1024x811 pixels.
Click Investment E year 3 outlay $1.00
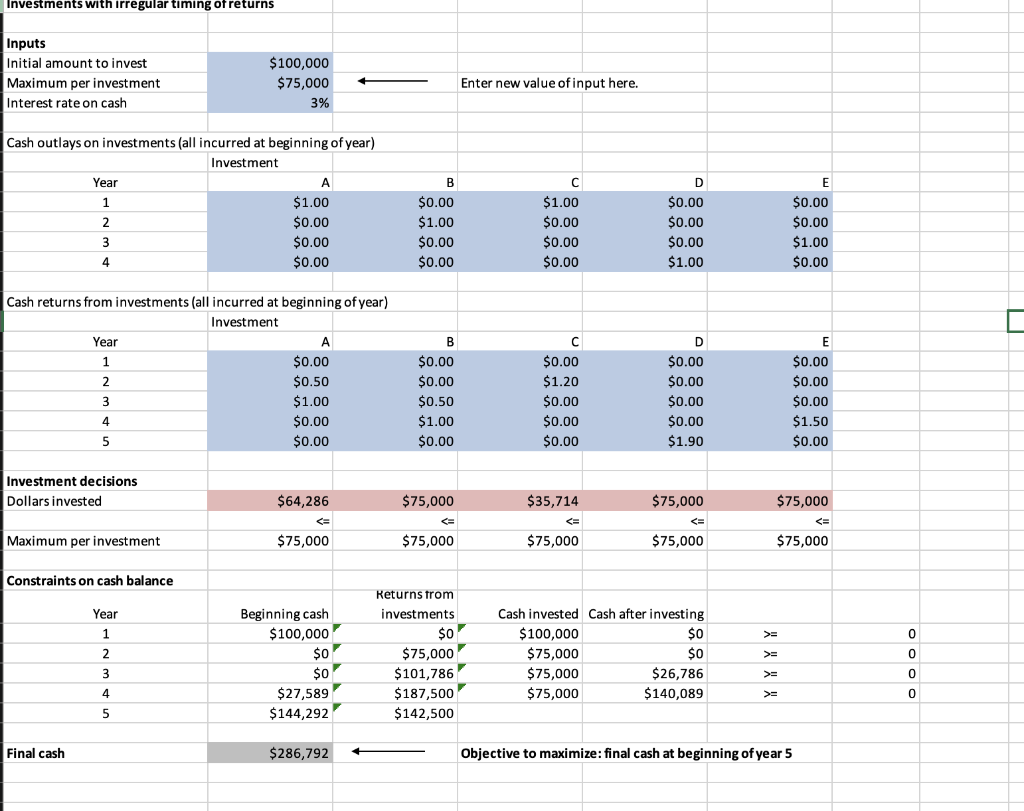coord(769,242)
